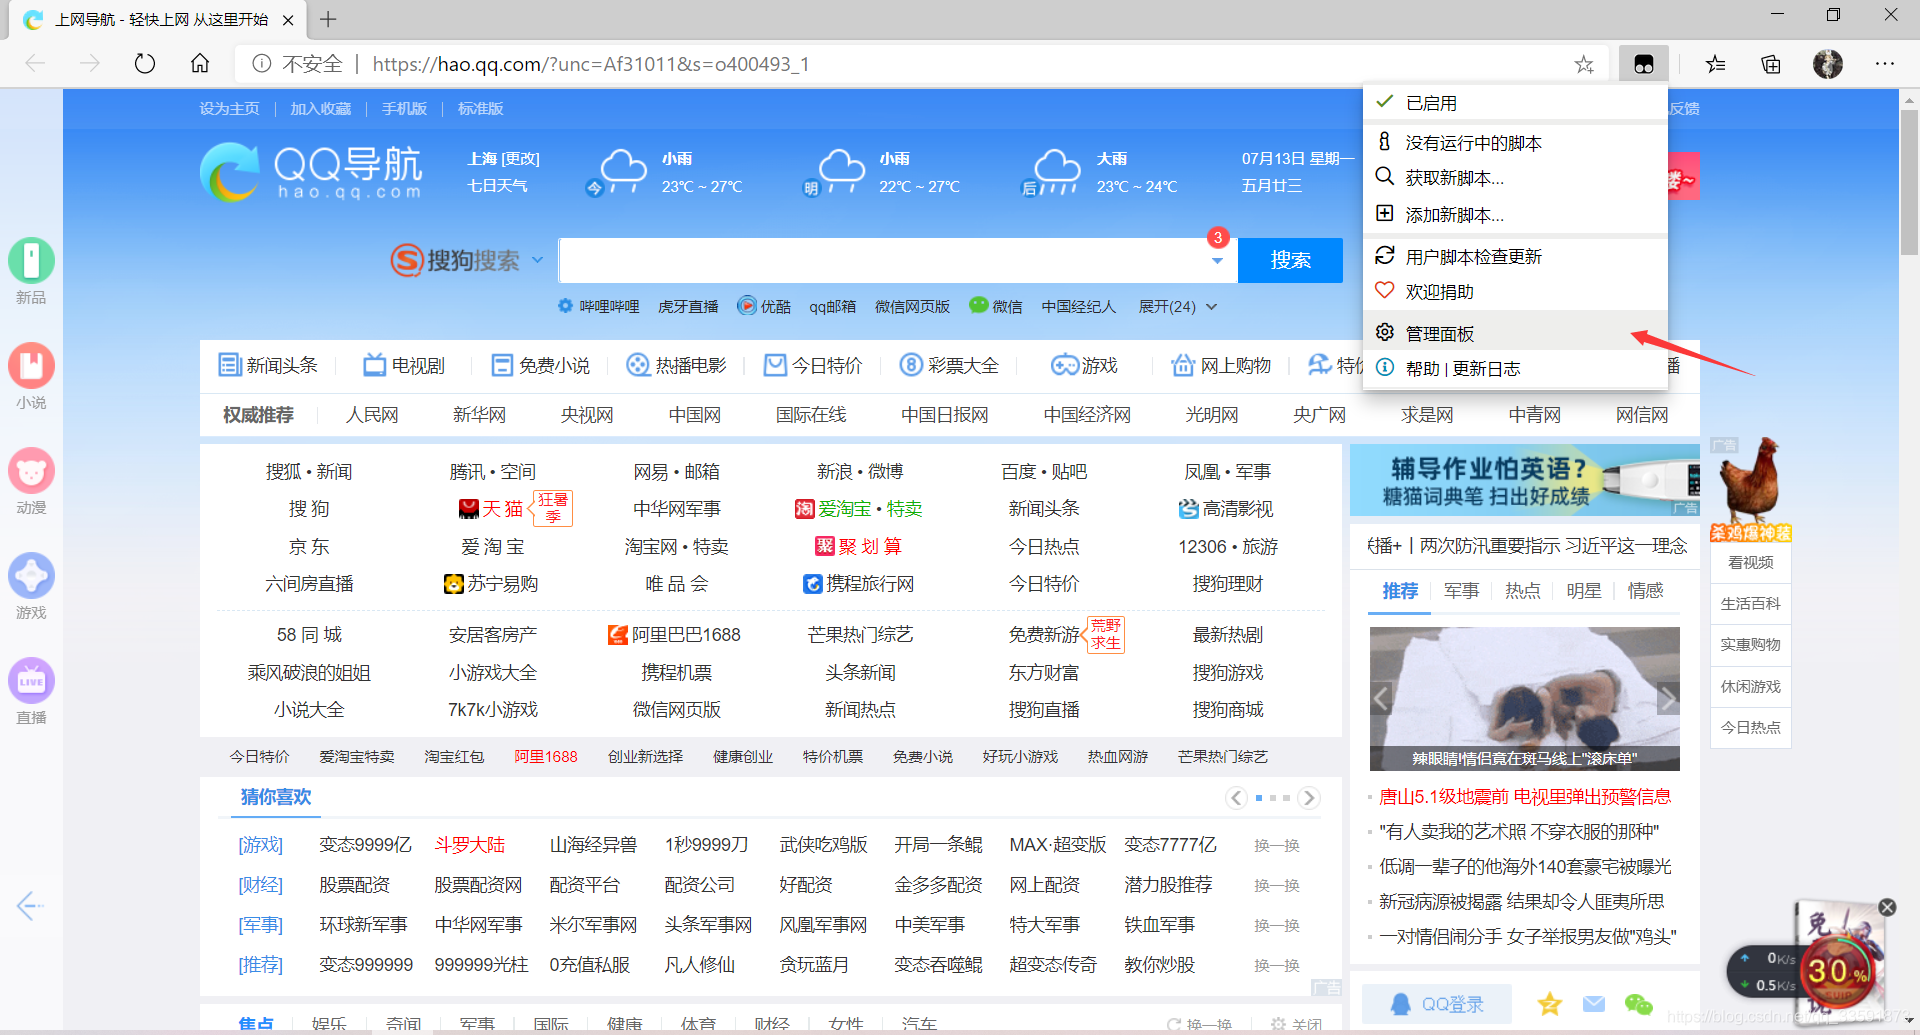Image resolution: width=1920 pixels, height=1035 pixels.
Task: Open 帮助 | 更新日志 menu entry
Action: (x=1515, y=369)
